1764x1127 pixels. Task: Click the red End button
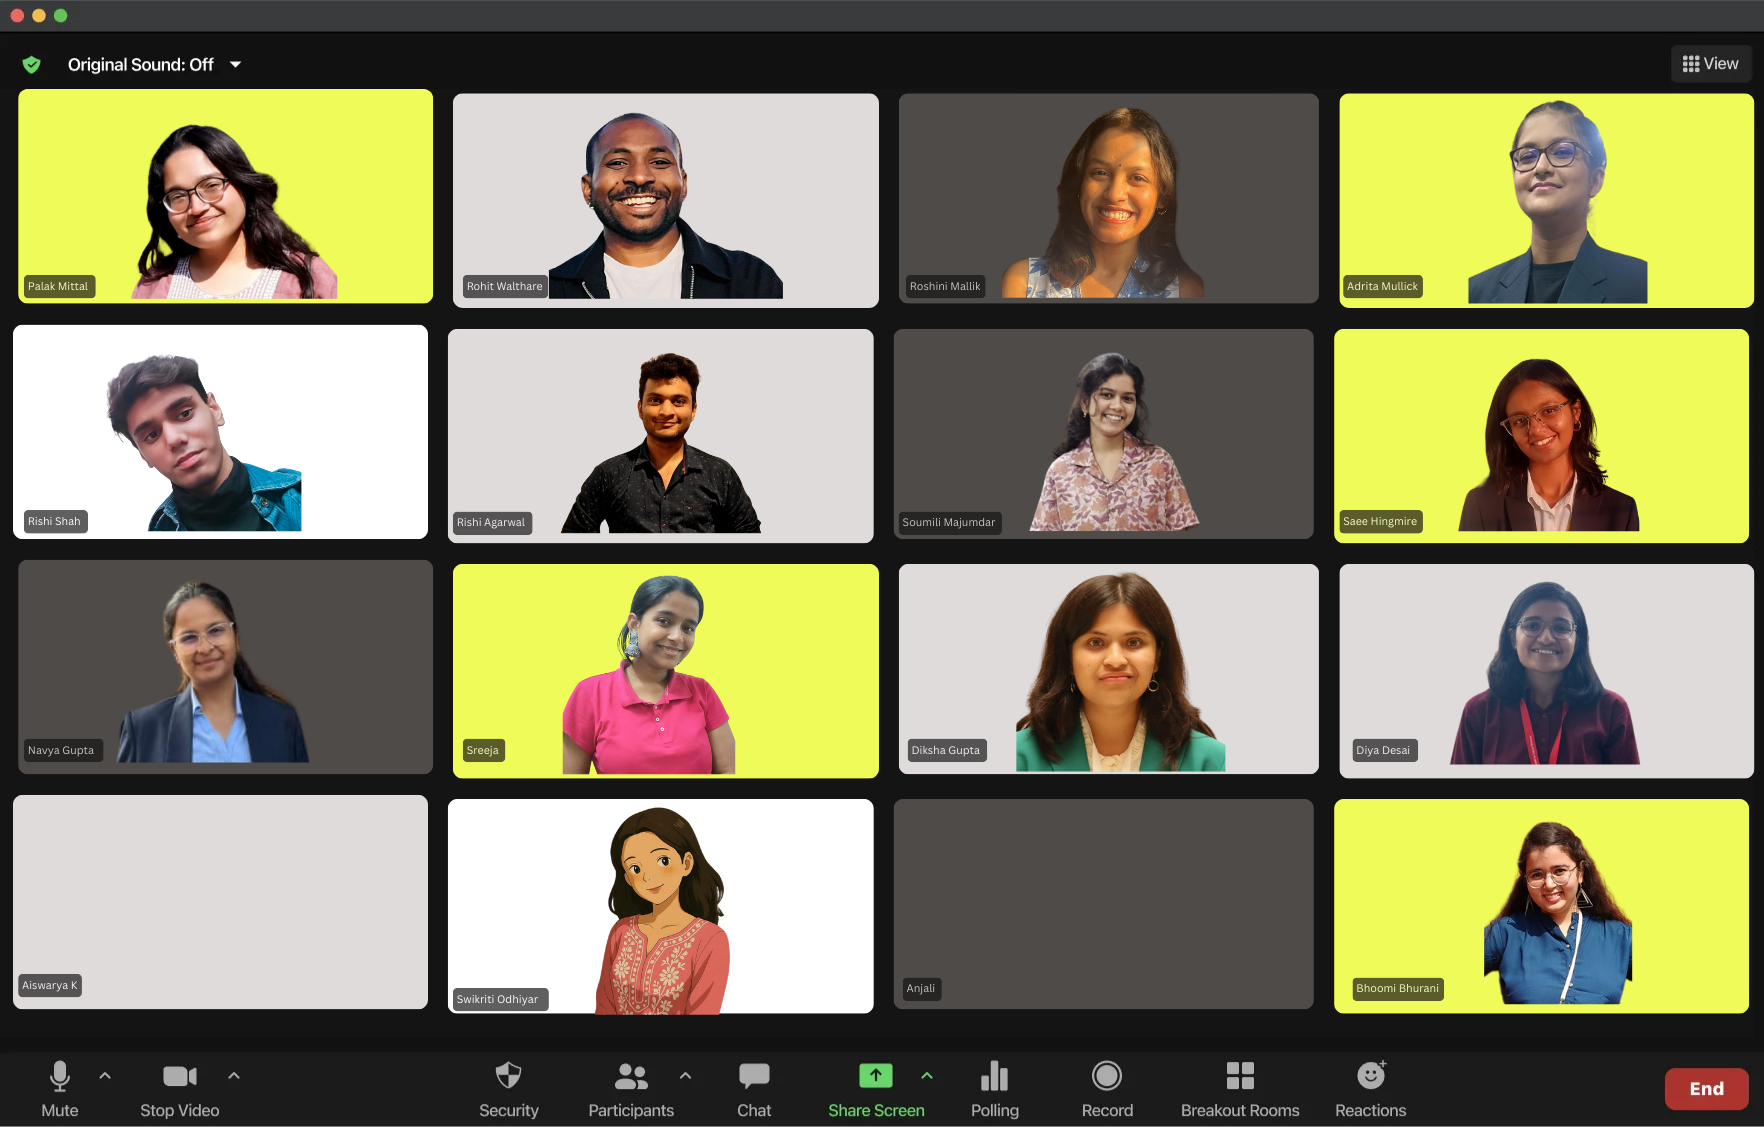1707,1089
